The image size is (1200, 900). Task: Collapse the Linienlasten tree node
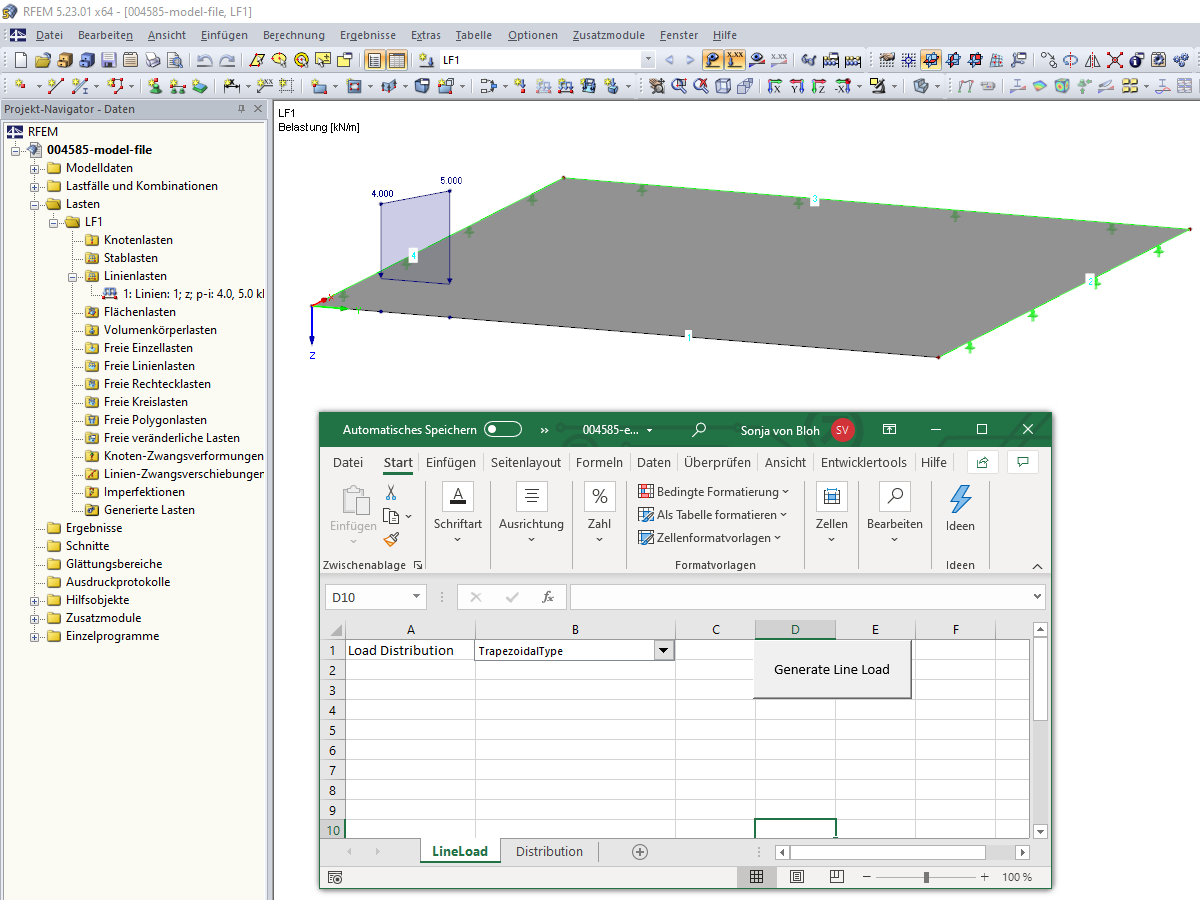point(72,276)
